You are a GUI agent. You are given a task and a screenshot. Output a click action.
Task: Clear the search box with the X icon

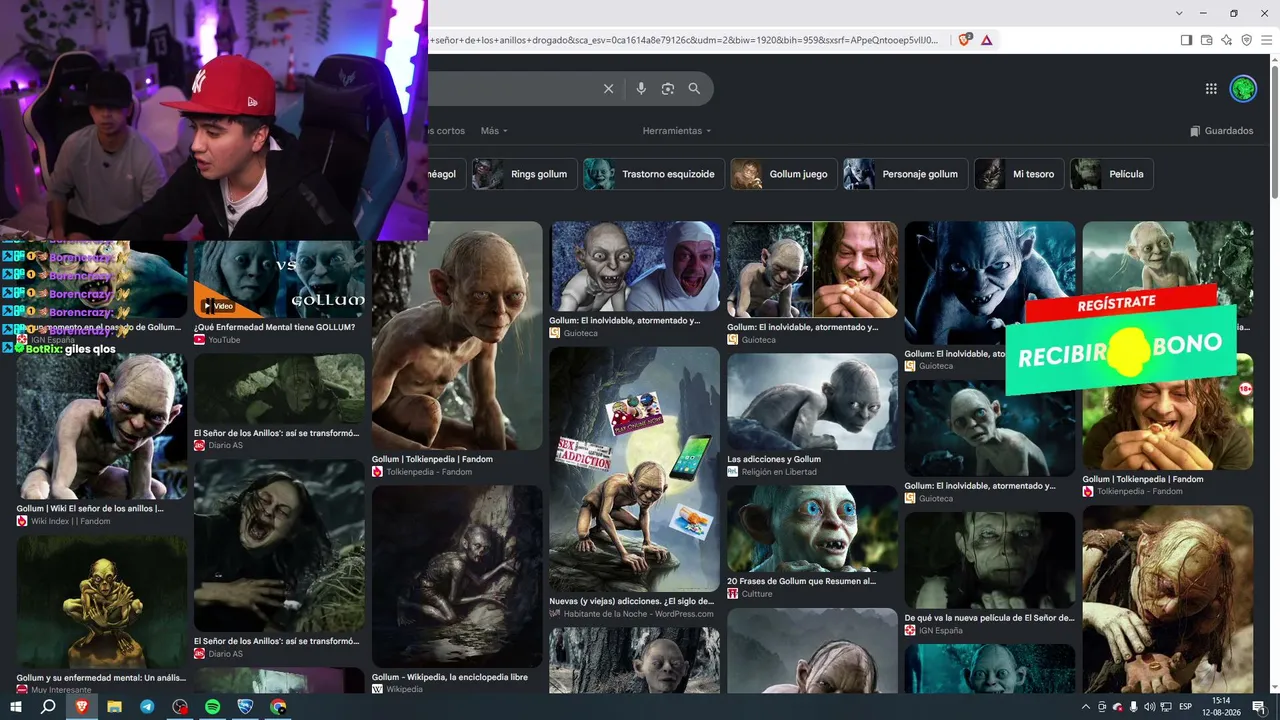pos(608,89)
